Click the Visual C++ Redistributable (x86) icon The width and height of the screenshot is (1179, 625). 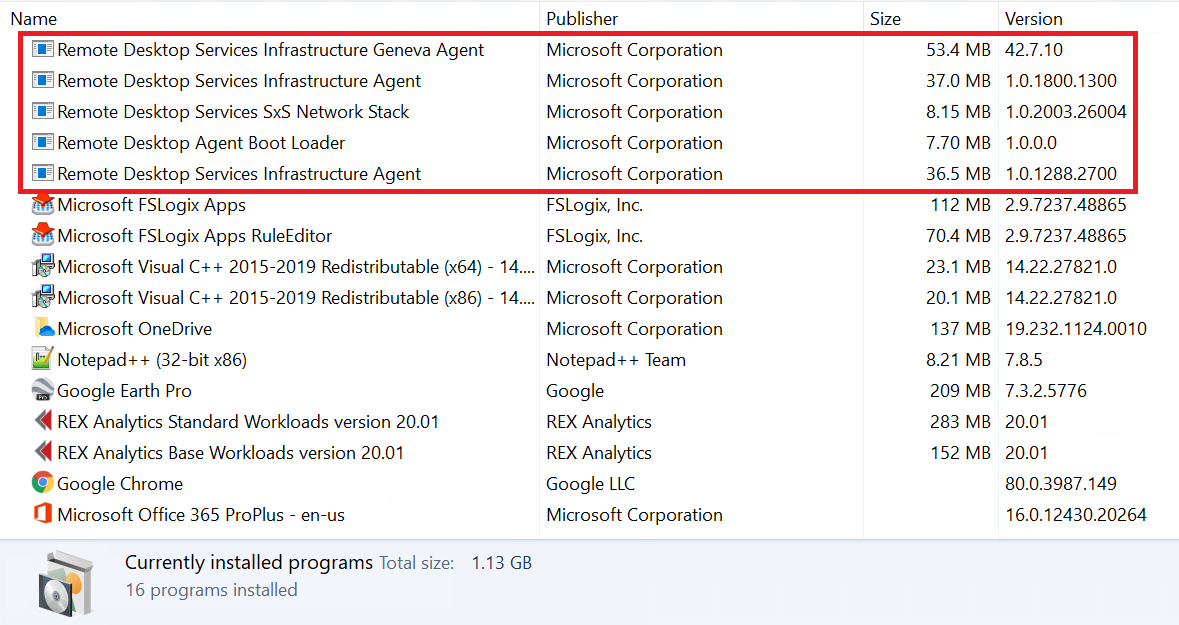pos(43,297)
